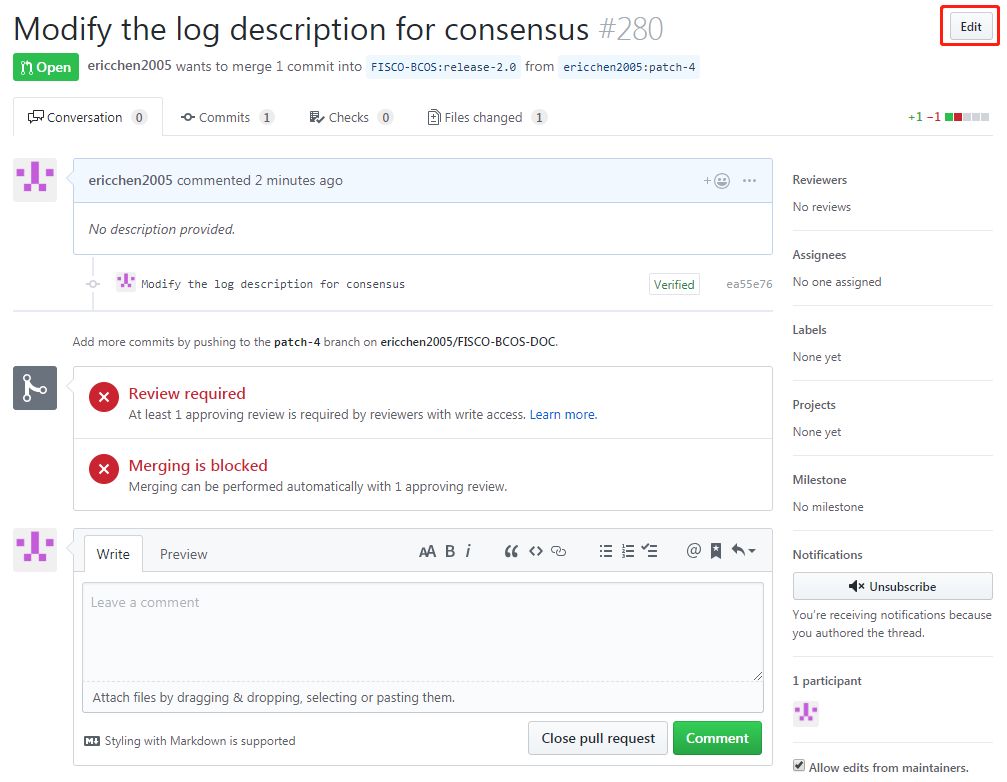Insert a bulleted list
Screen dimensions: 1007x782
(605, 551)
